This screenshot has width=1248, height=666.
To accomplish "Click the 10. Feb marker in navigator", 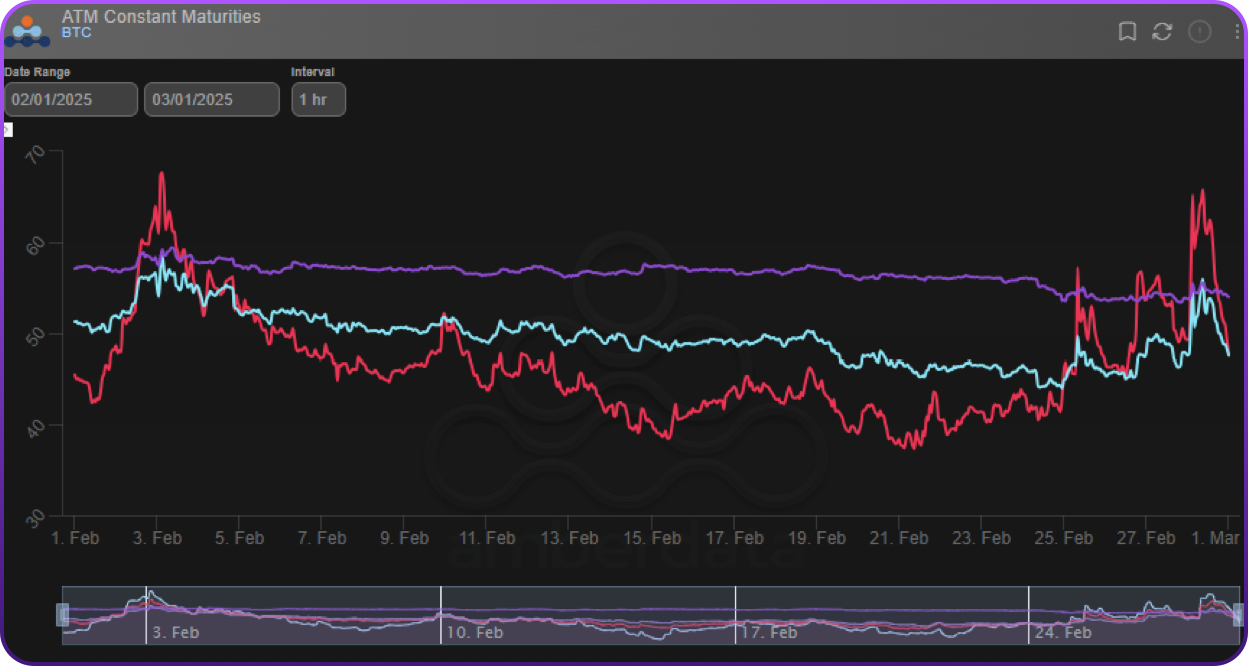I will tap(475, 633).
